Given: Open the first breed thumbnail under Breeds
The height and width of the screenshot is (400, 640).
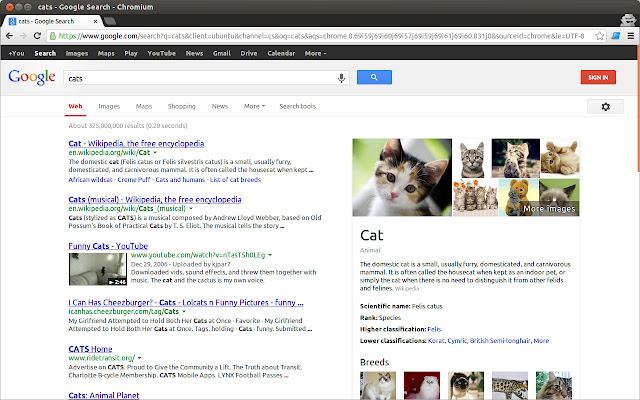Looking at the screenshot, I should point(378,385).
